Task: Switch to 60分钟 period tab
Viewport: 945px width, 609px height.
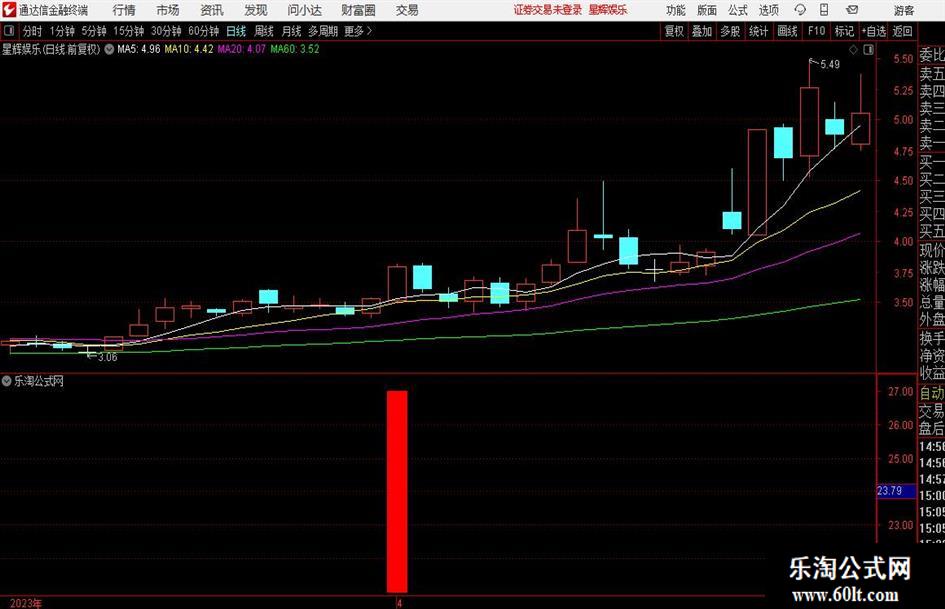Action: (204, 31)
